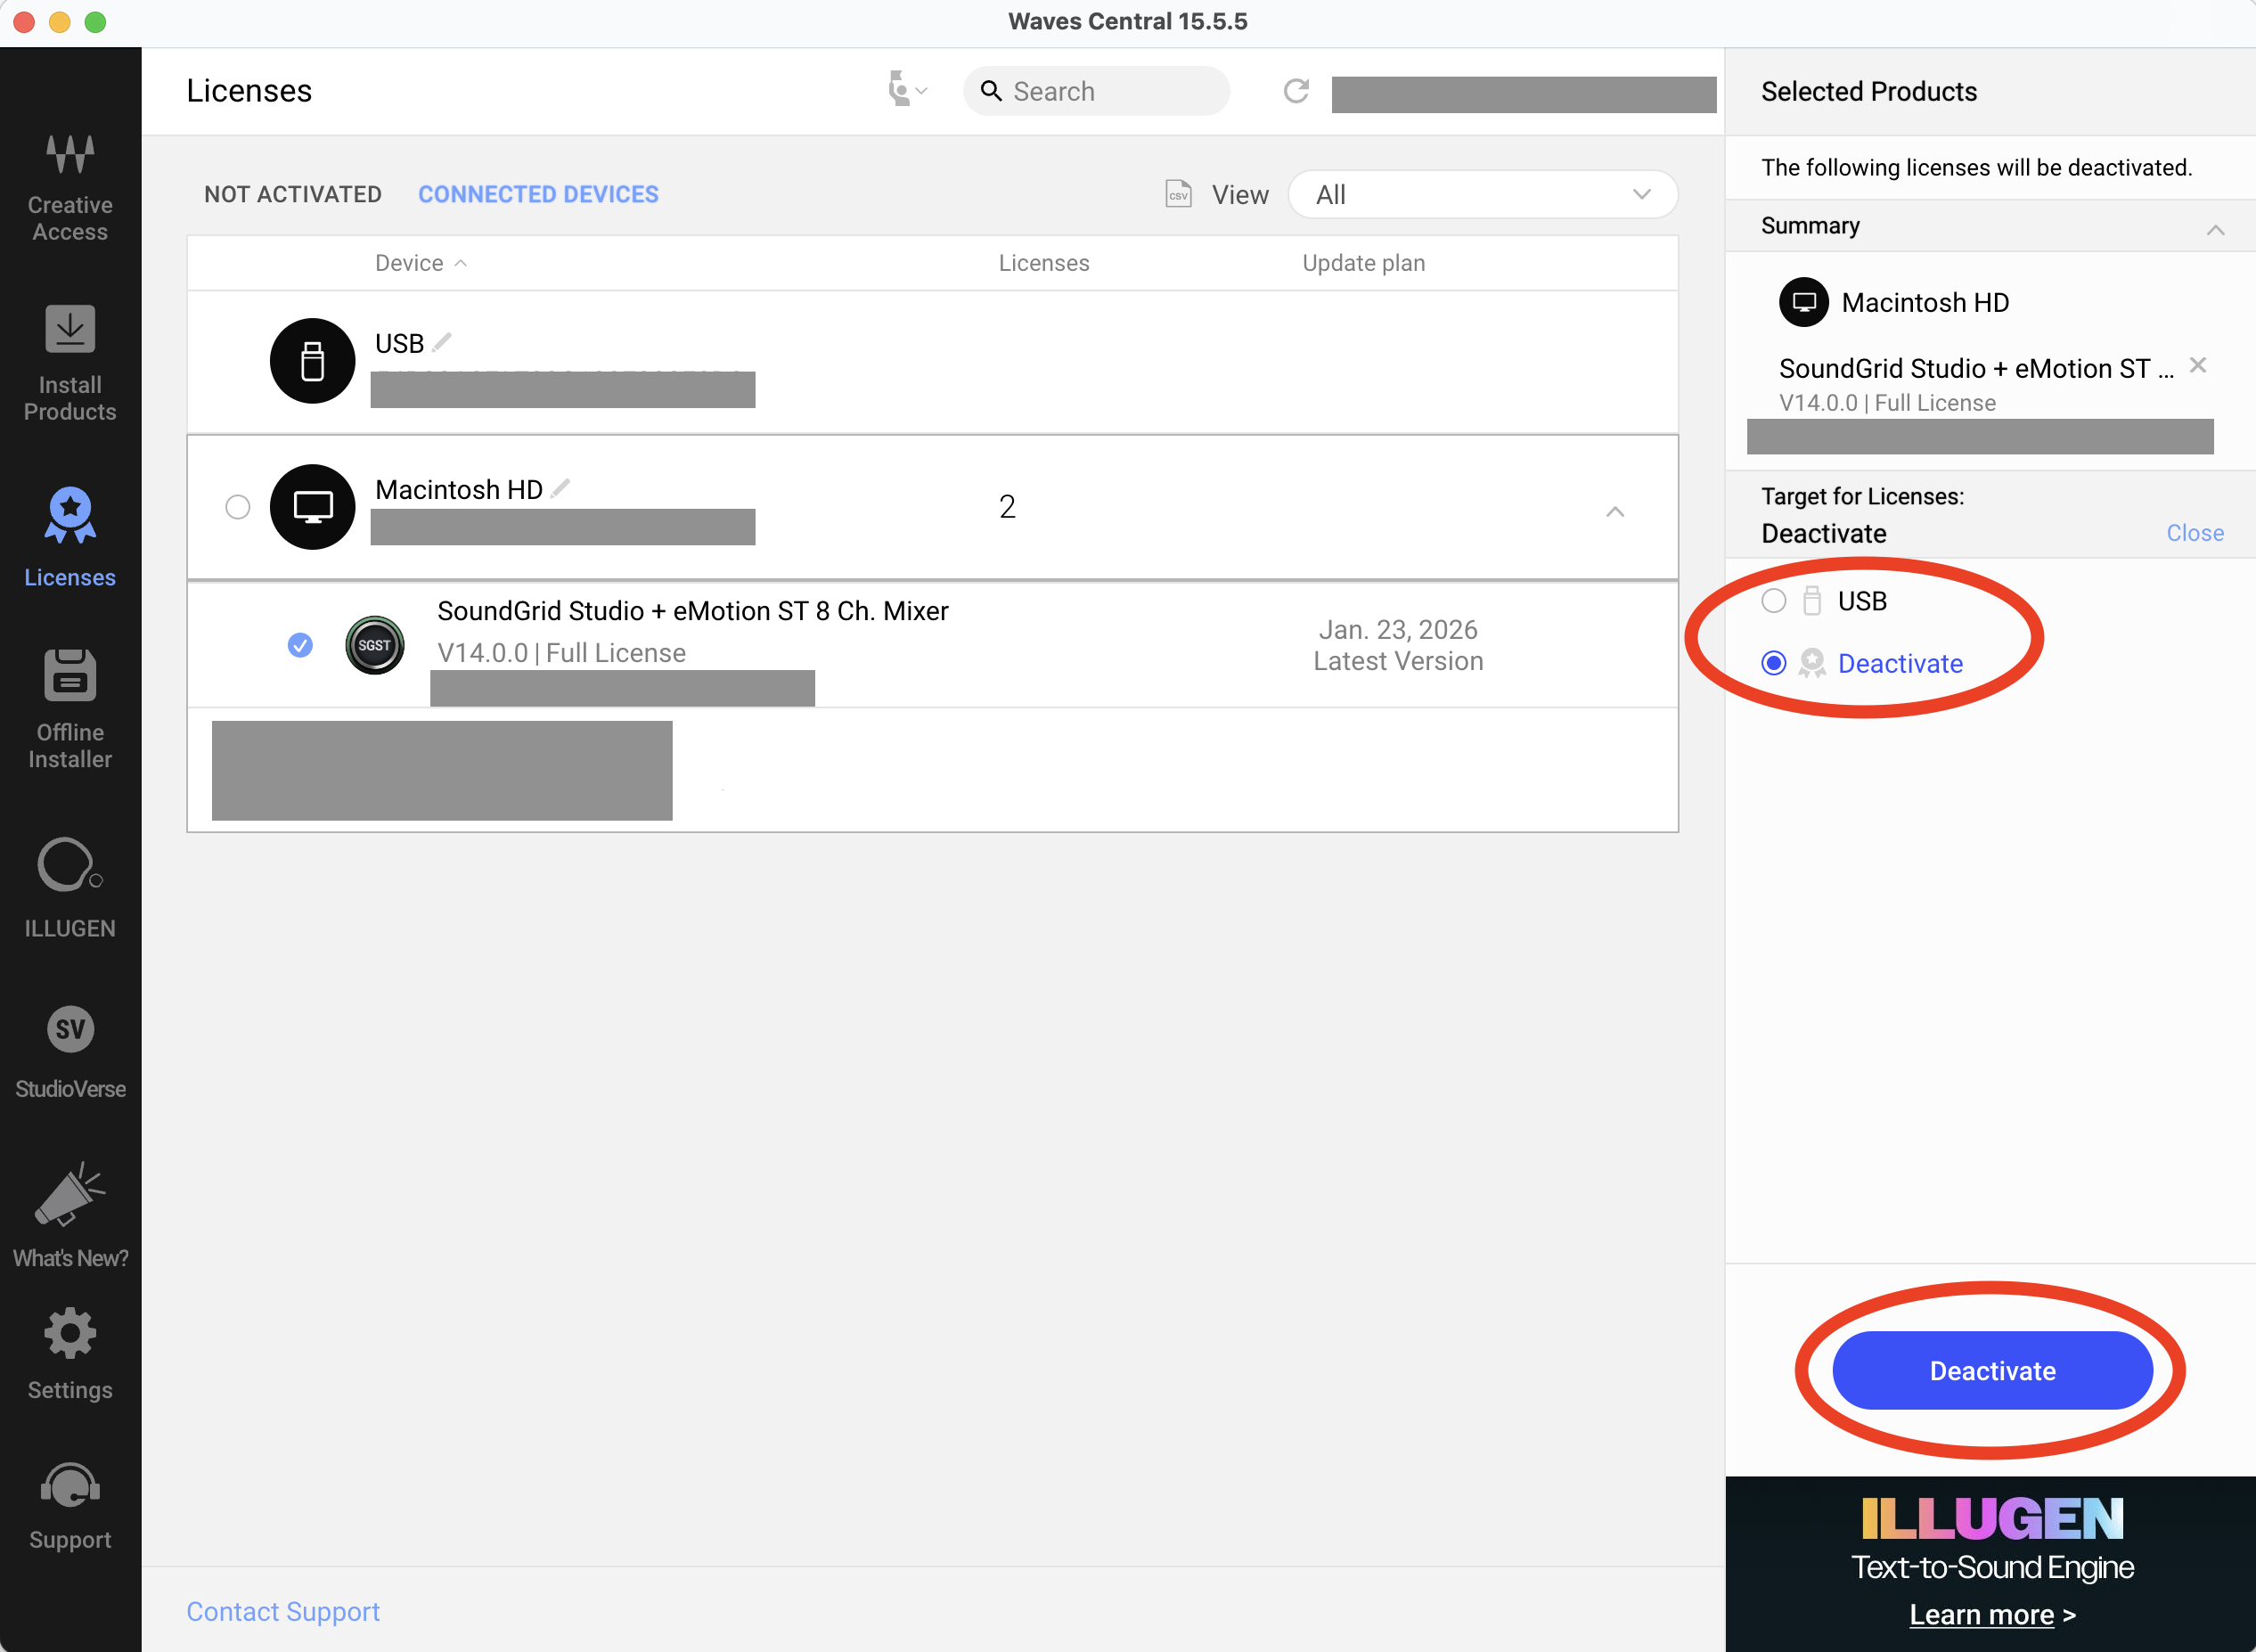Viewport: 2256px width, 1652px height.
Task: Choose USB as license target
Action: 1773,601
